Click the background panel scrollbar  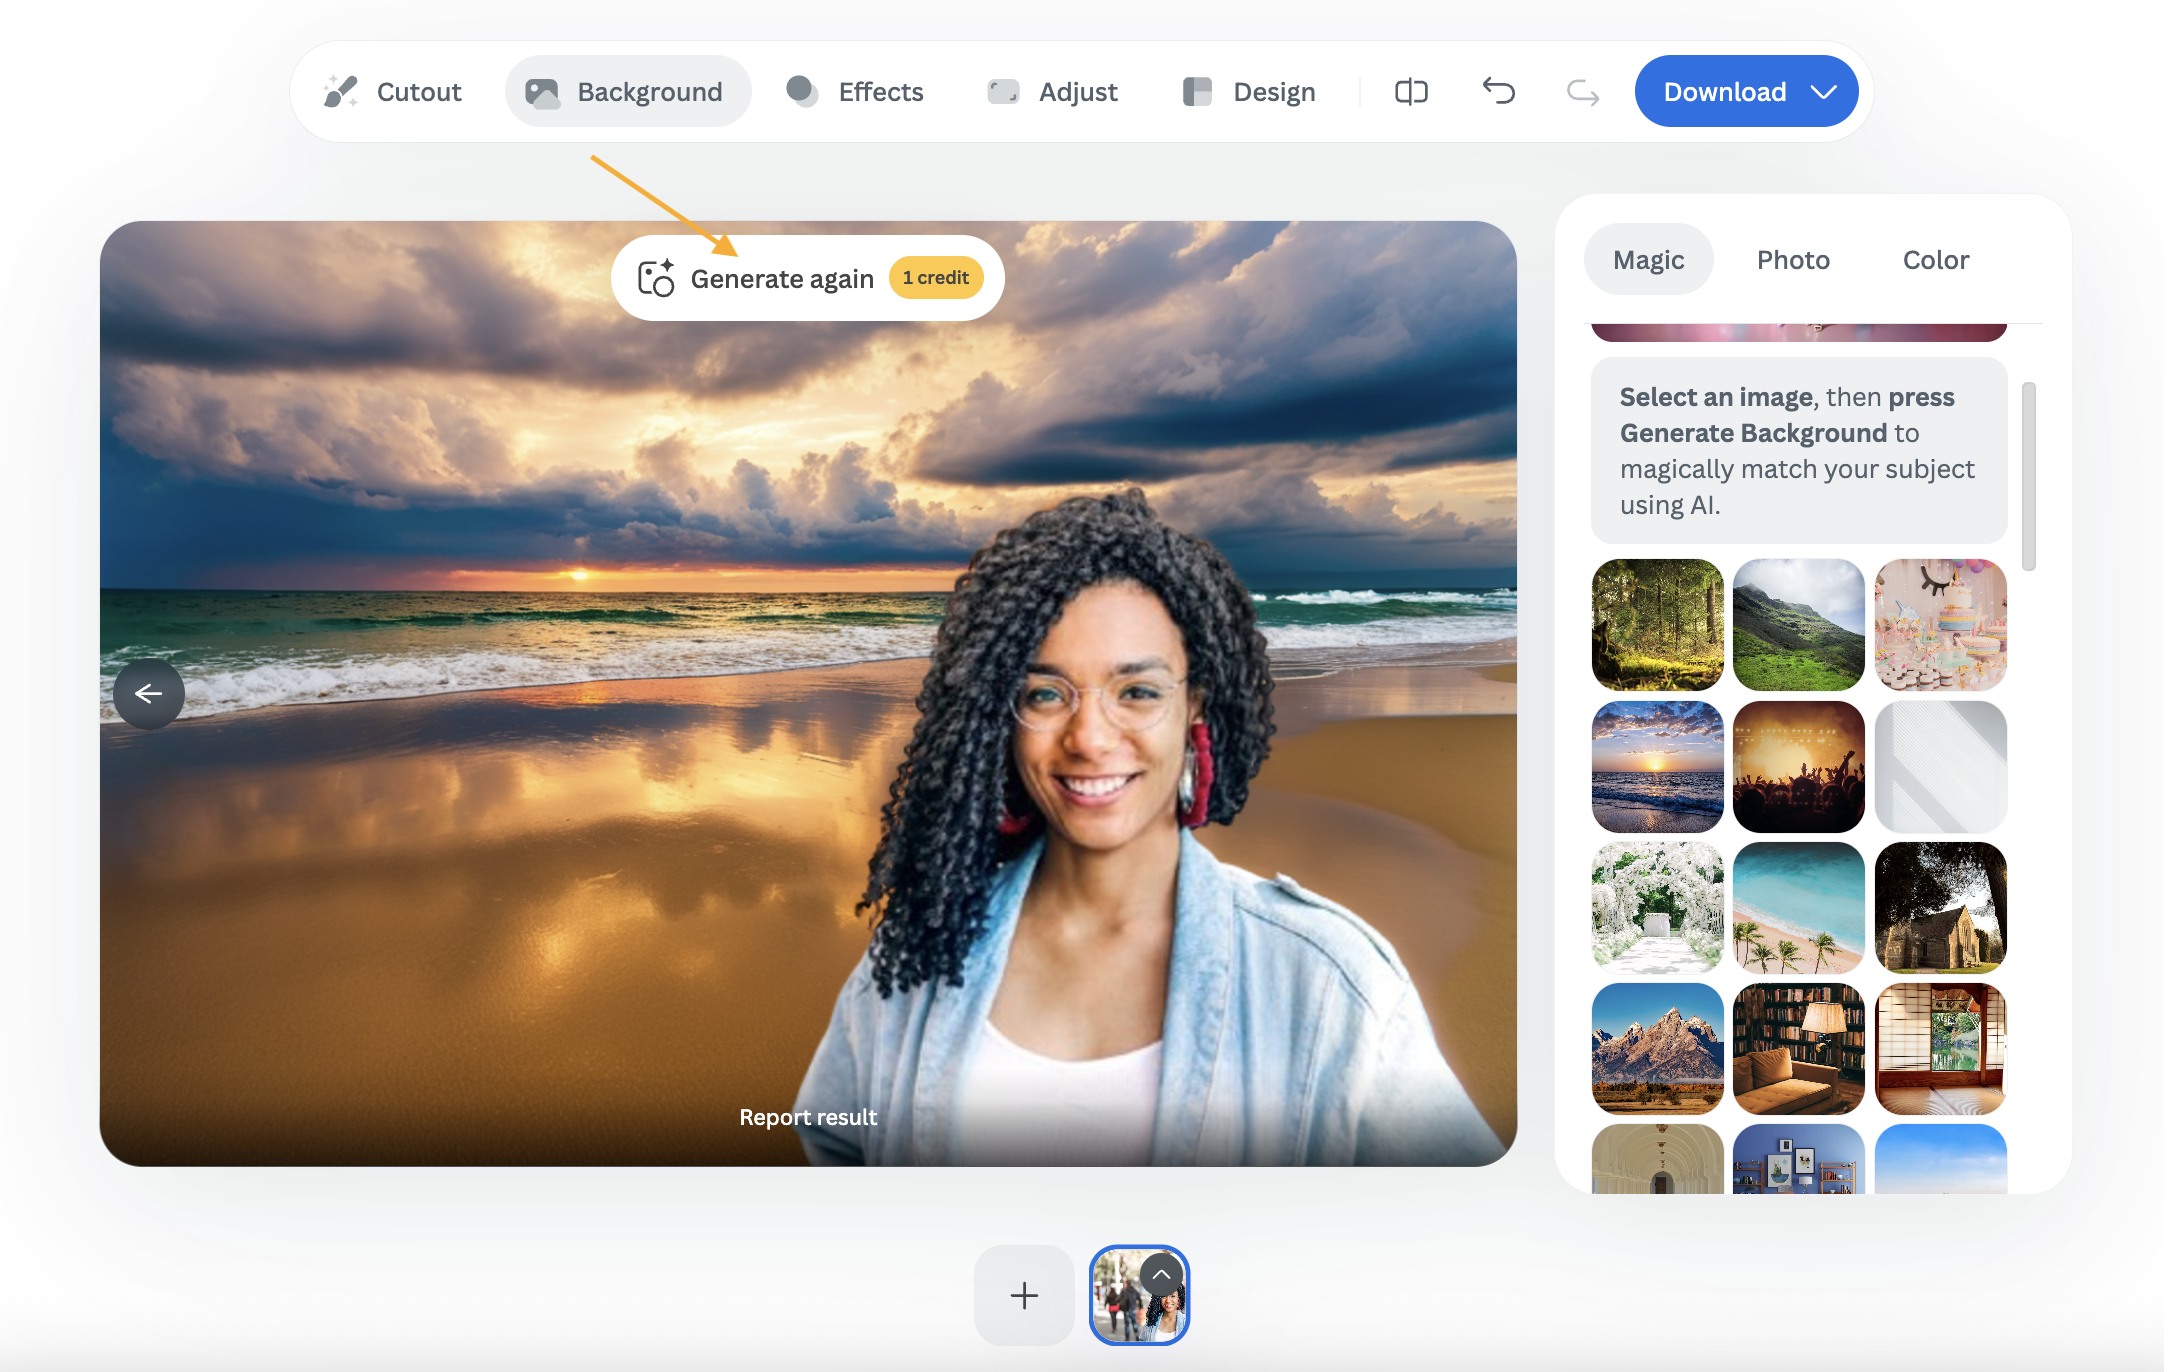tap(2028, 476)
